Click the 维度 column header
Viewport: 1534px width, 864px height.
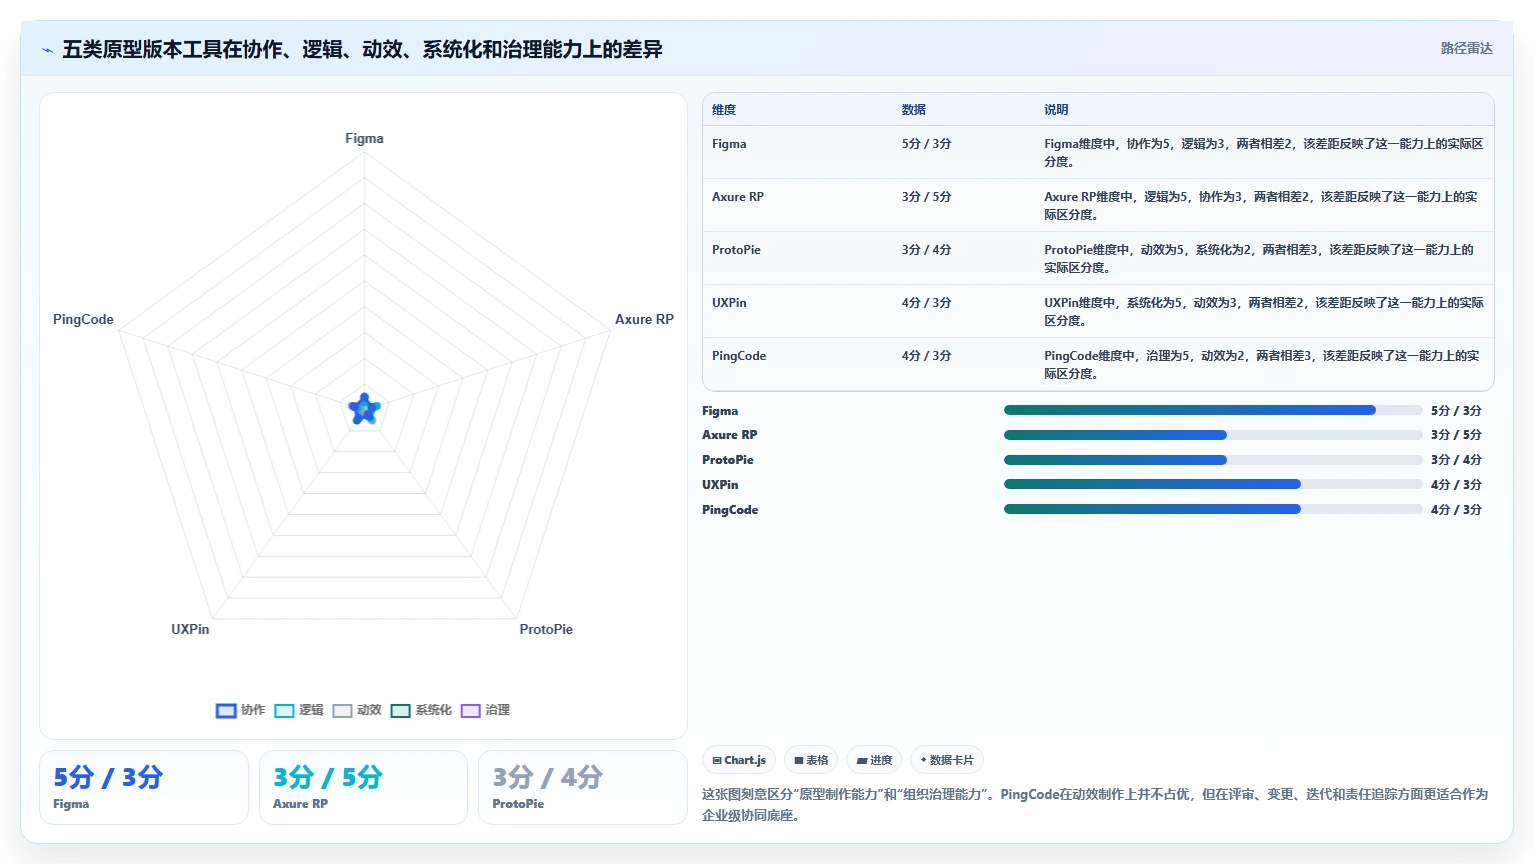pyautogui.click(x=724, y=110)
